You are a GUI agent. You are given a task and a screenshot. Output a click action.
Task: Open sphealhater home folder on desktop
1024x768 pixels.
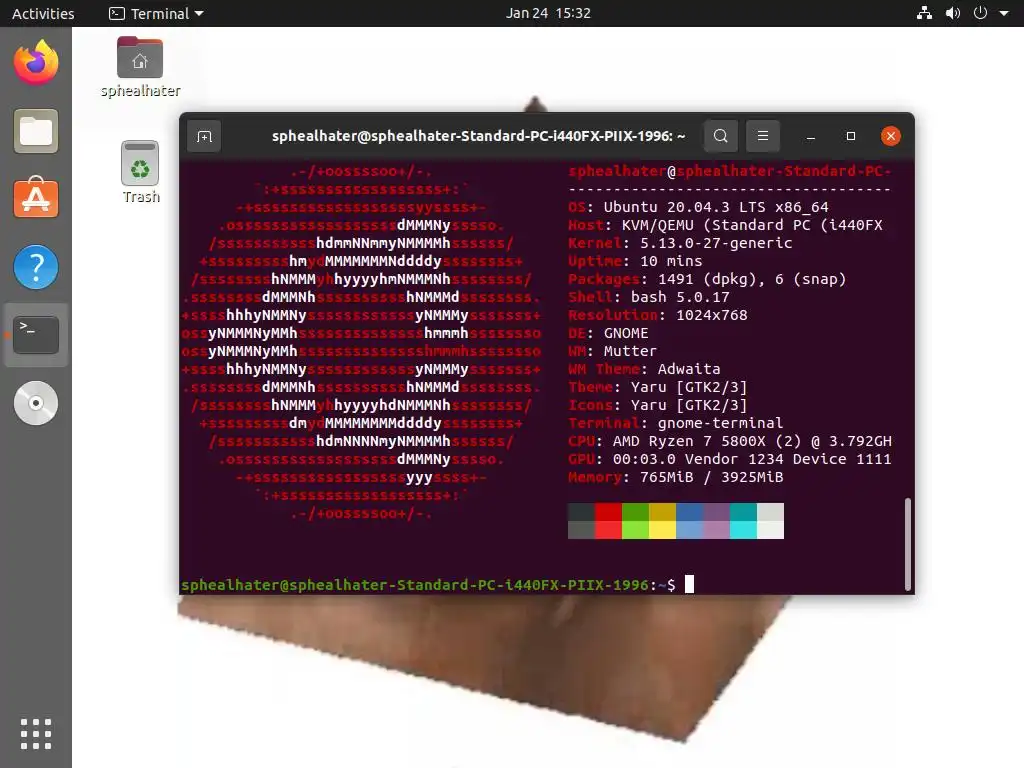[x=140, y=67]
